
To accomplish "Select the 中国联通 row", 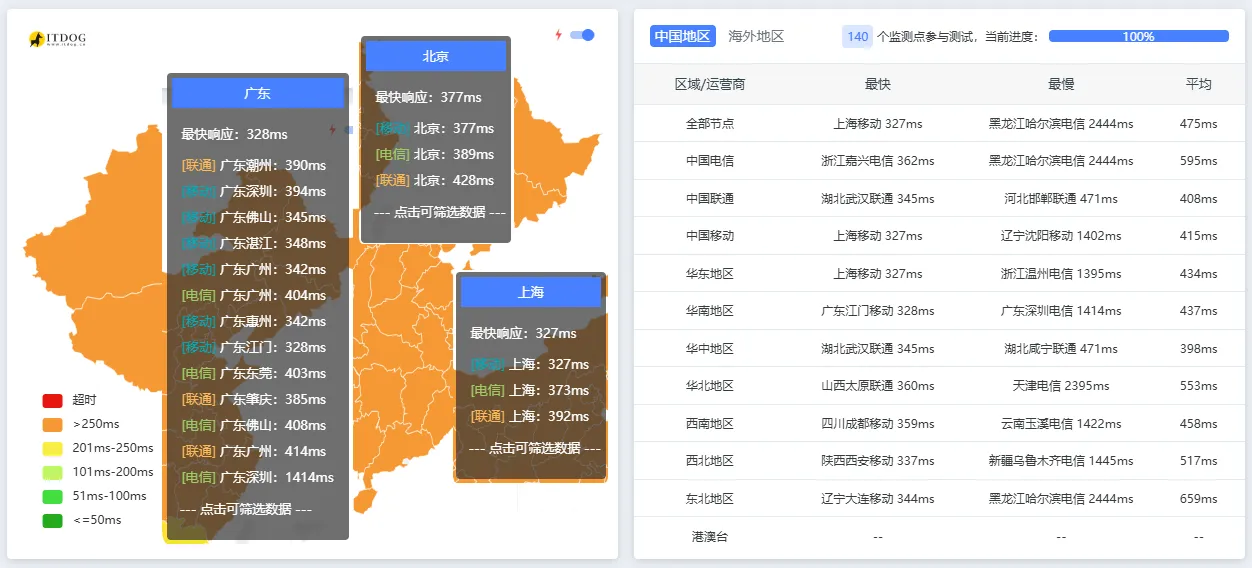I will tap(940, 198).
